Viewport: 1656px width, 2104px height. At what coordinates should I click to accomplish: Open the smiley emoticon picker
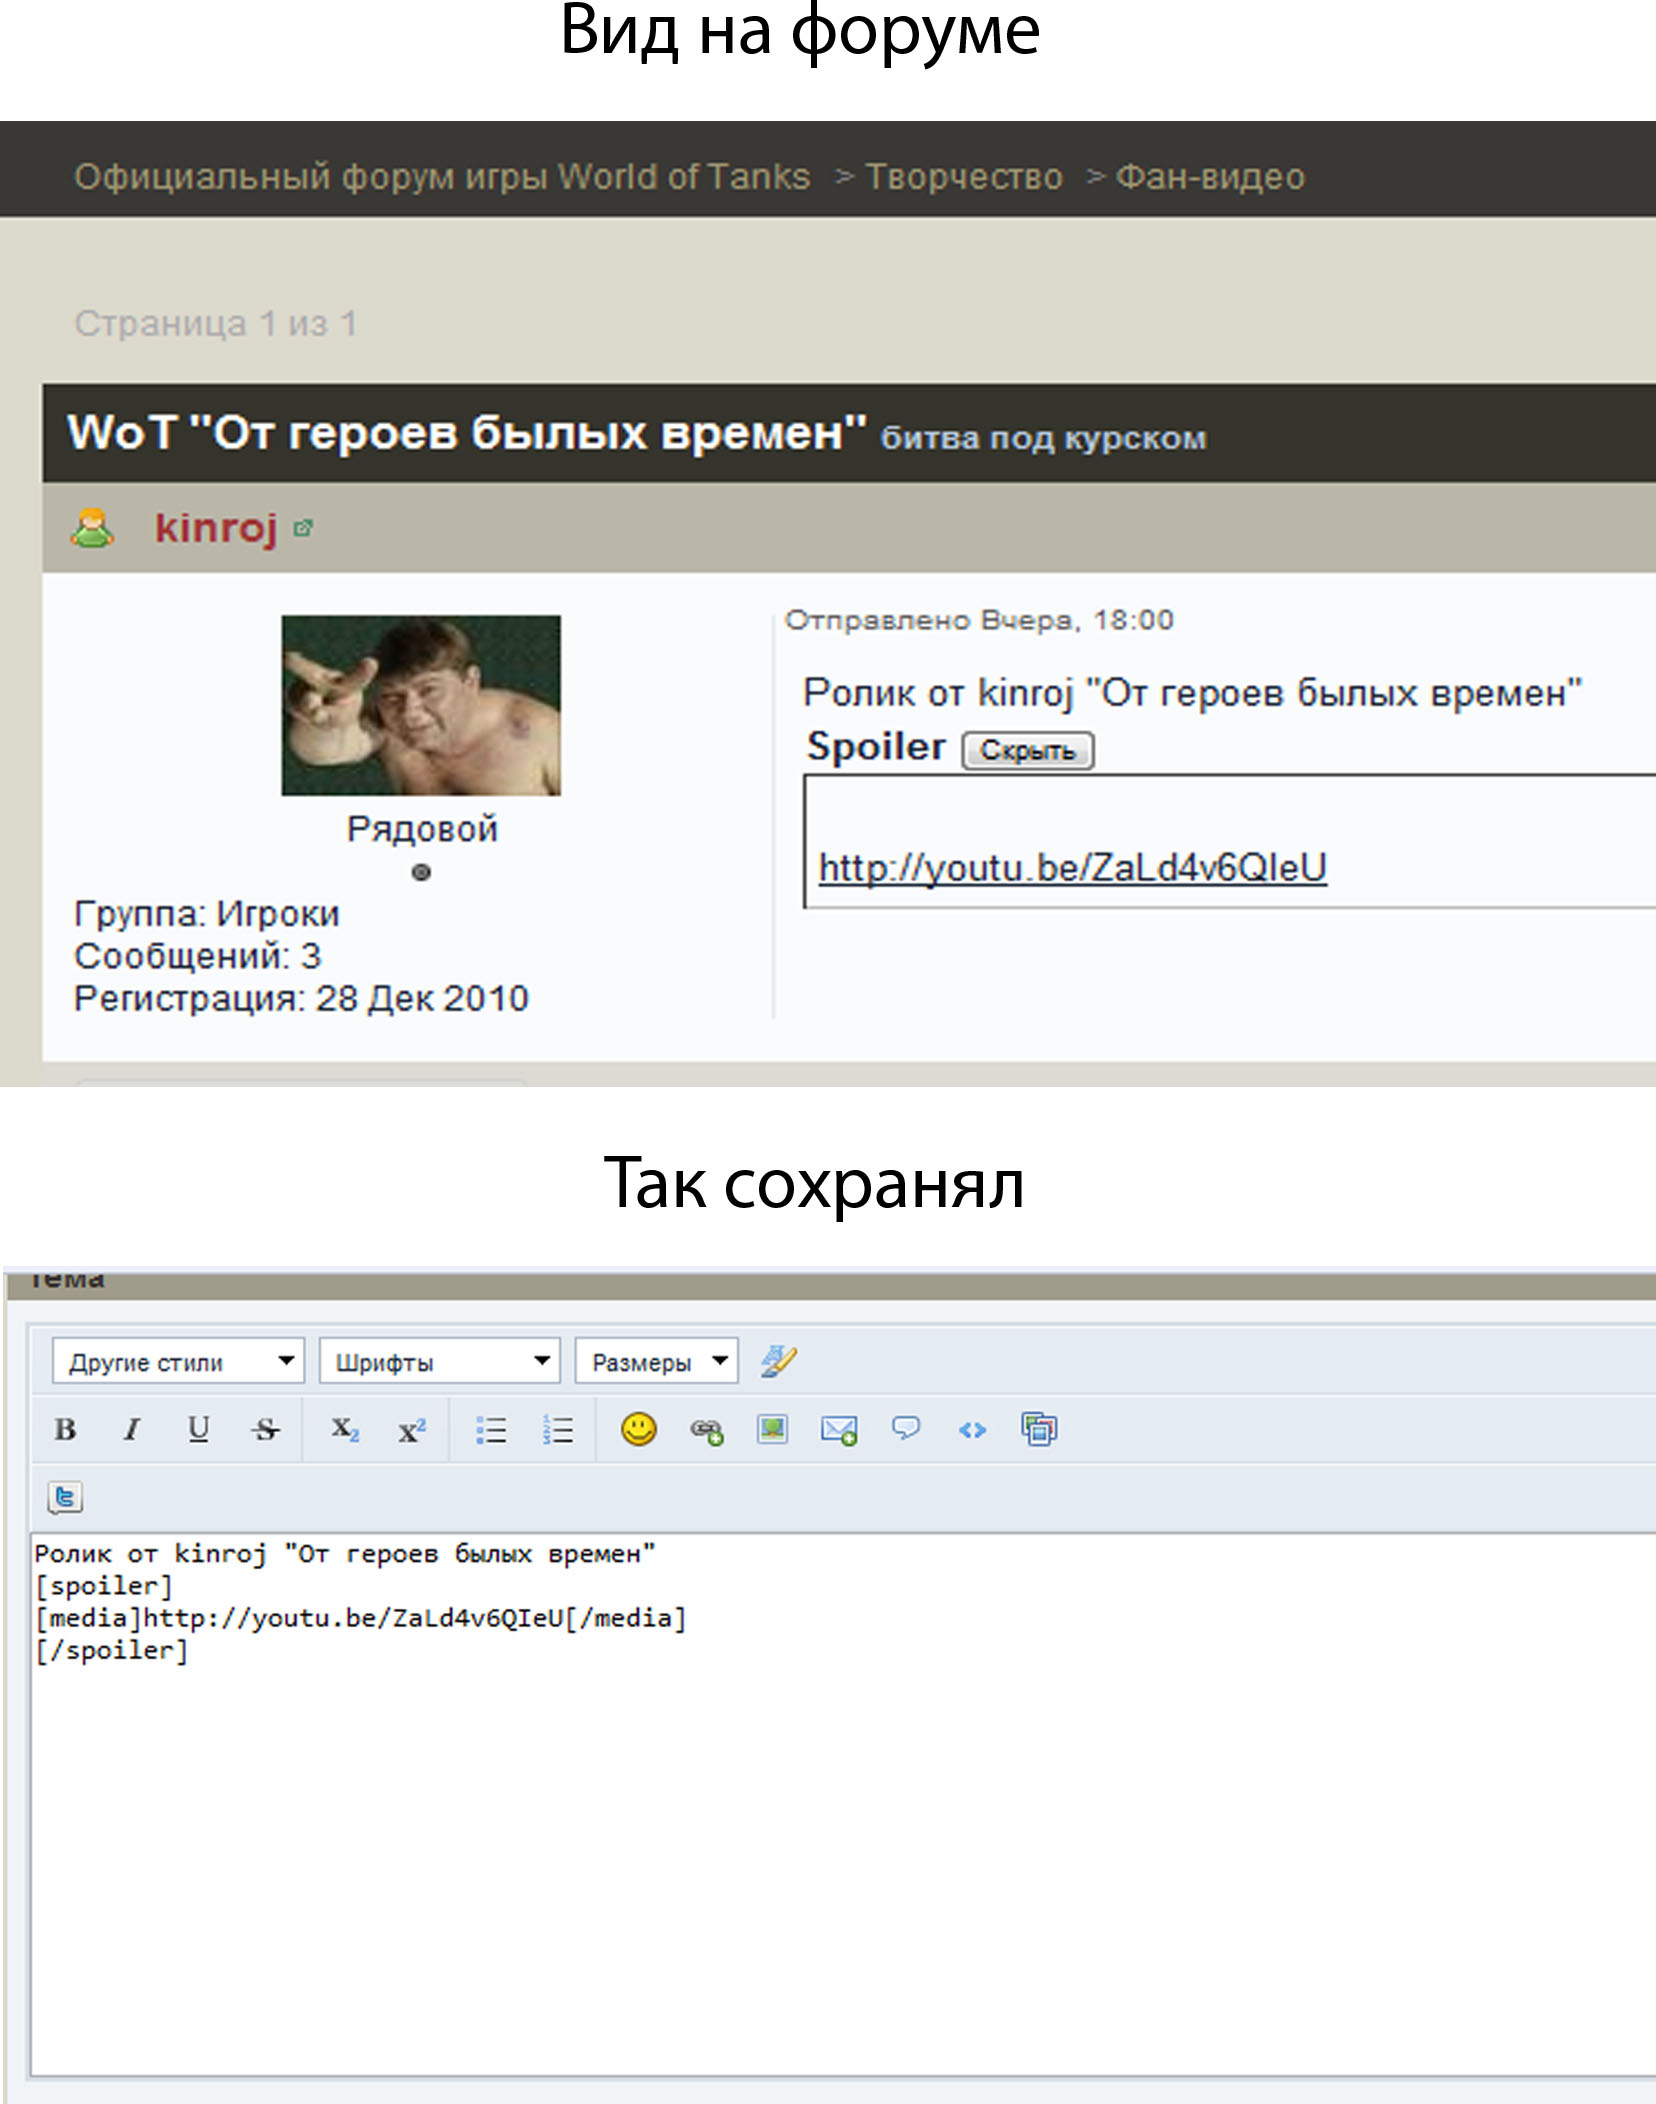(x=639, y=1429)
